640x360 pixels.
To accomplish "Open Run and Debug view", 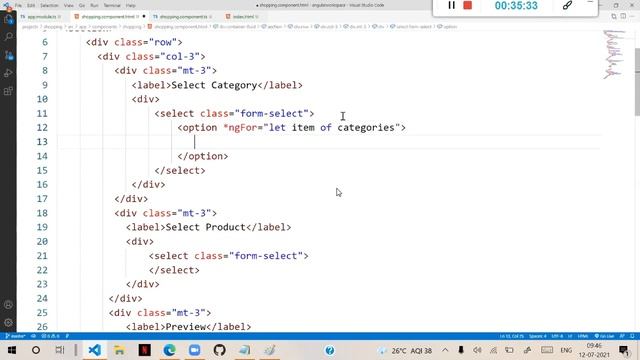I will [x=8, y=73].
